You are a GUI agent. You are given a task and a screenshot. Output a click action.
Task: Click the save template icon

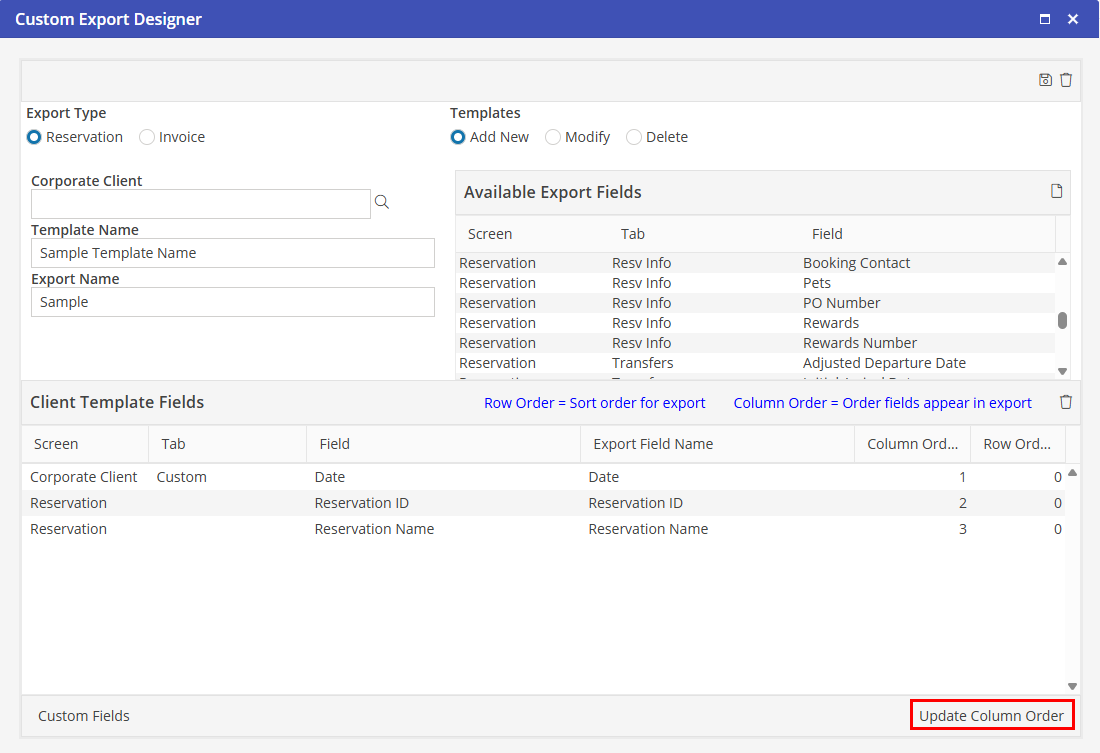(x=1045, y=80)
